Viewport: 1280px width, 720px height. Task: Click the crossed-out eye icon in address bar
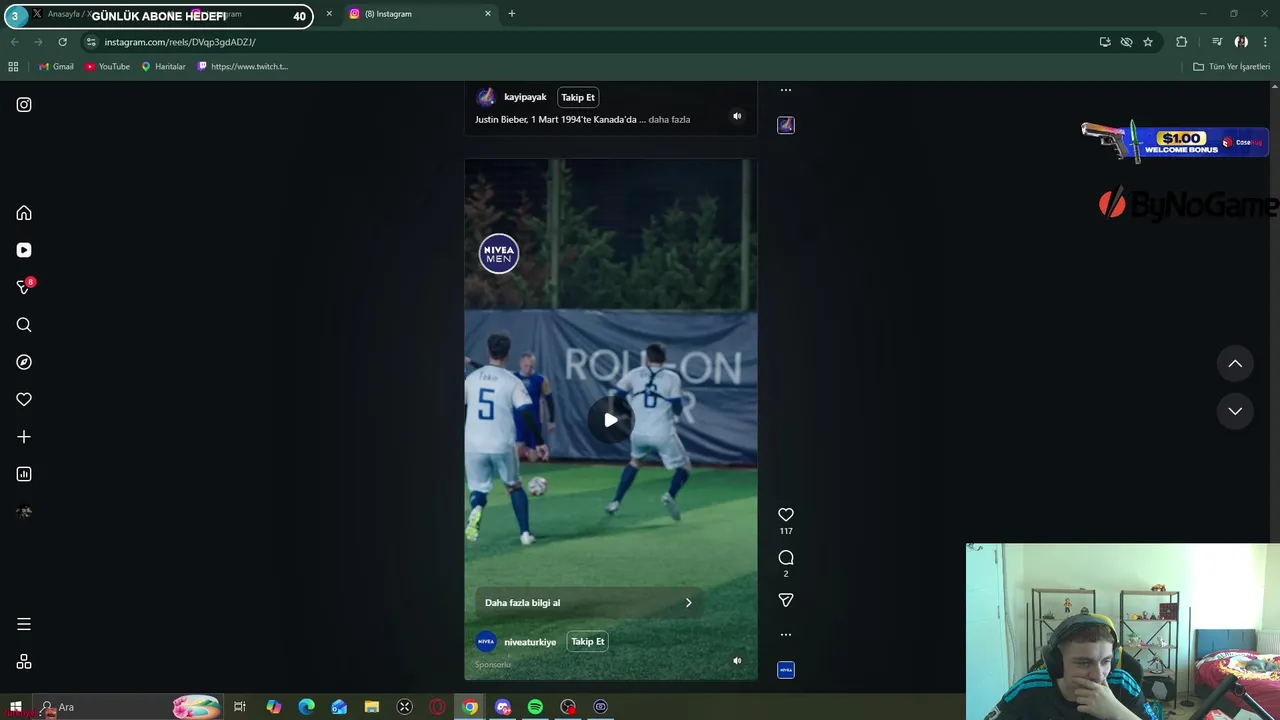tap(1126, 42)
